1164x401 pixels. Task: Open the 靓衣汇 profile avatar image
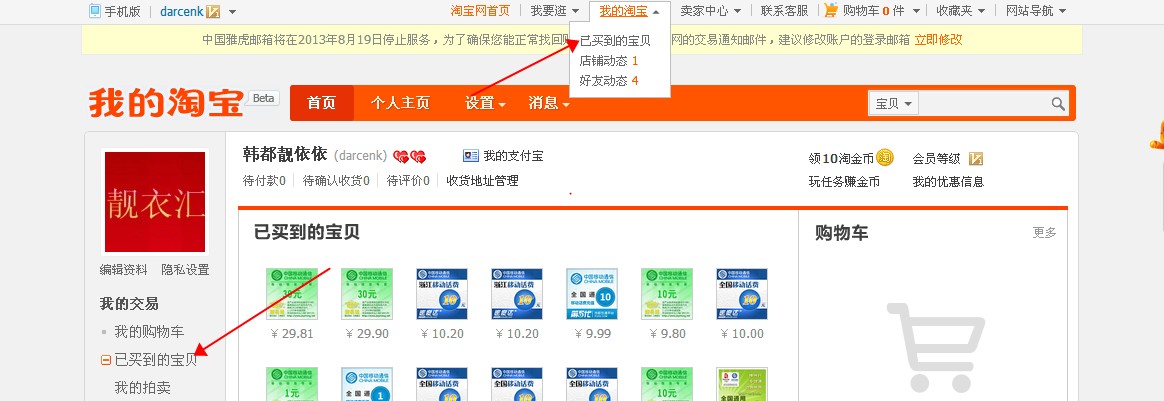154,202
